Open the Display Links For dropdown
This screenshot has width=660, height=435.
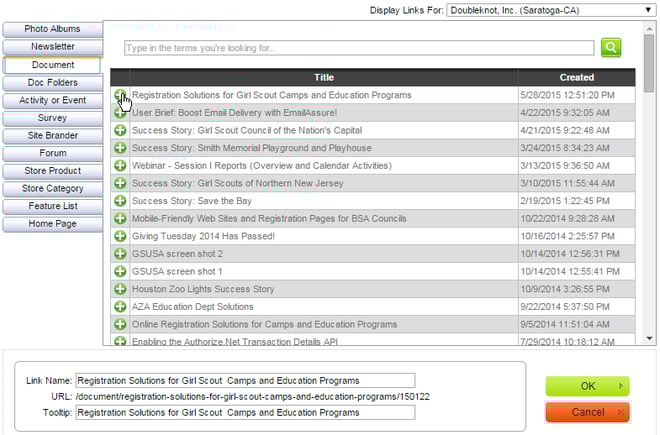[x=551, y=10]
